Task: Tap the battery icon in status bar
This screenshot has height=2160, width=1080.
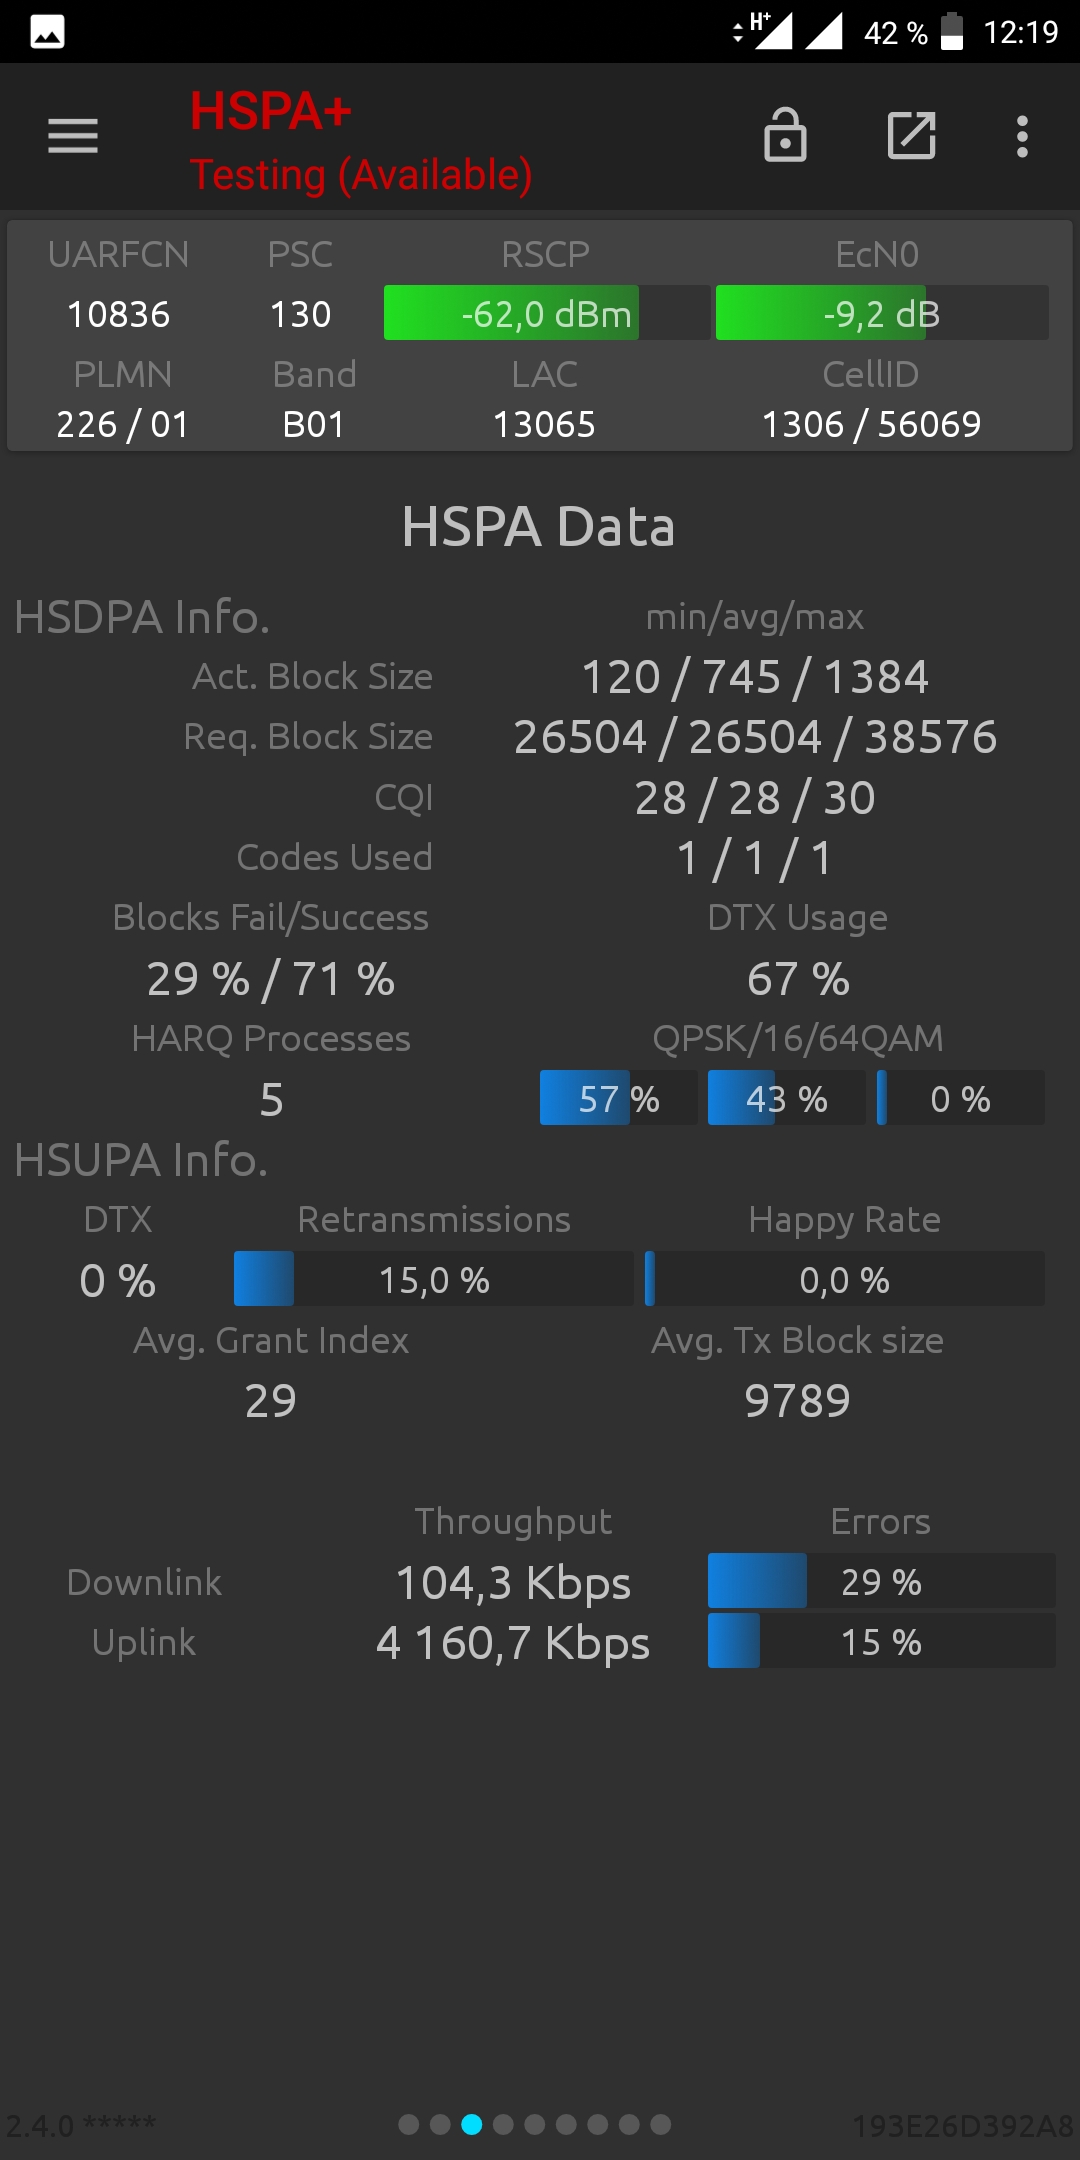Action: (952, 32)
